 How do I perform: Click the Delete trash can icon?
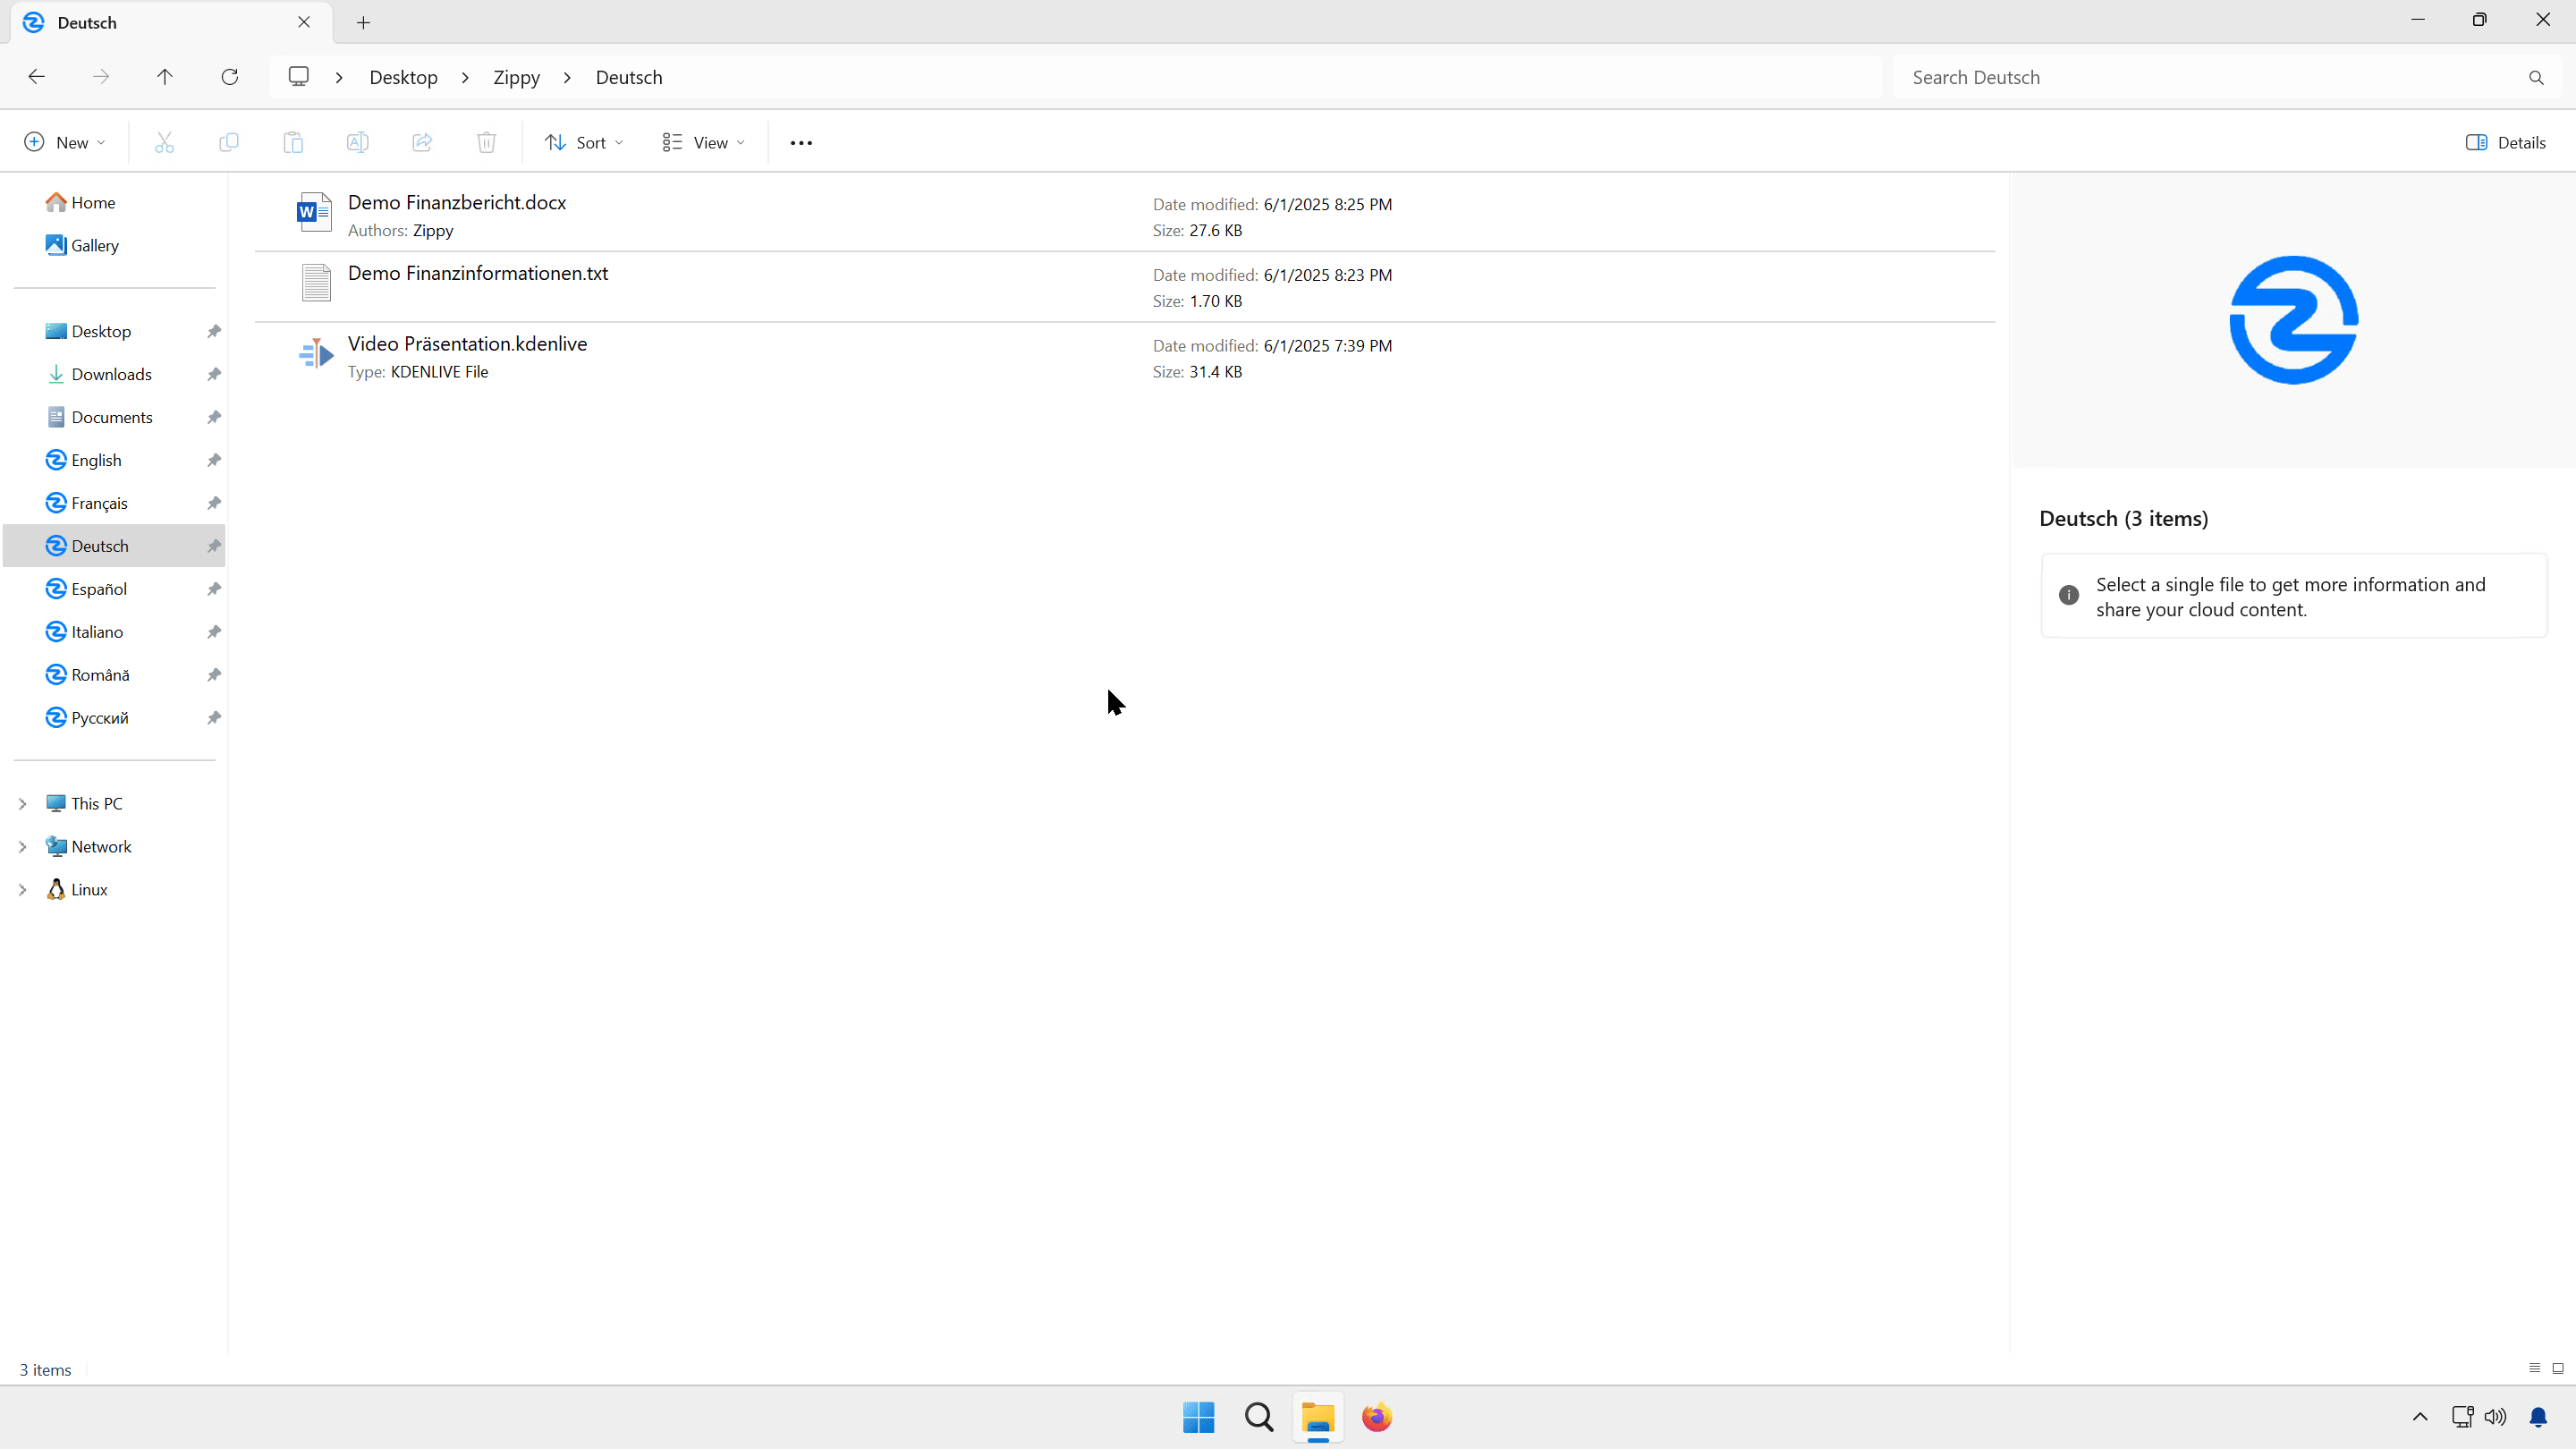coord(486,142)
